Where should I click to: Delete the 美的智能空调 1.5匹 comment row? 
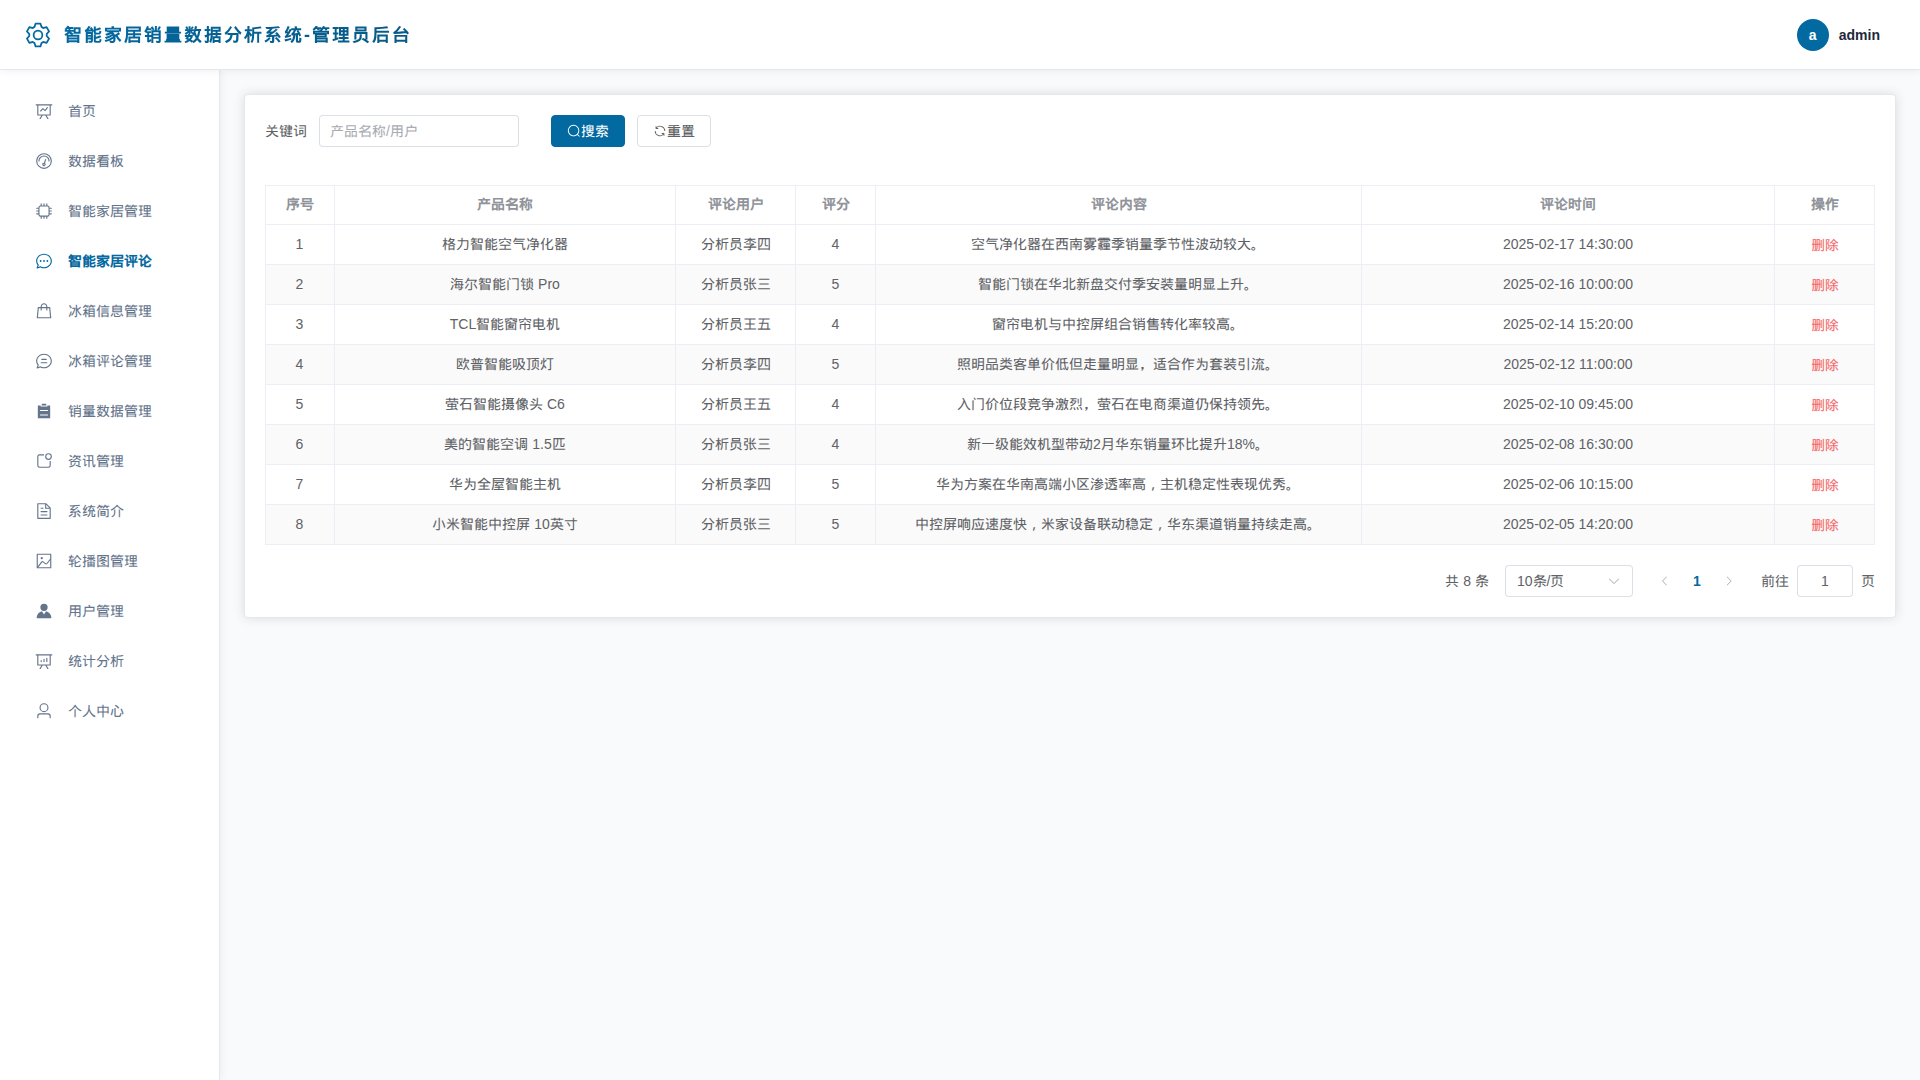pos(1824,445)
